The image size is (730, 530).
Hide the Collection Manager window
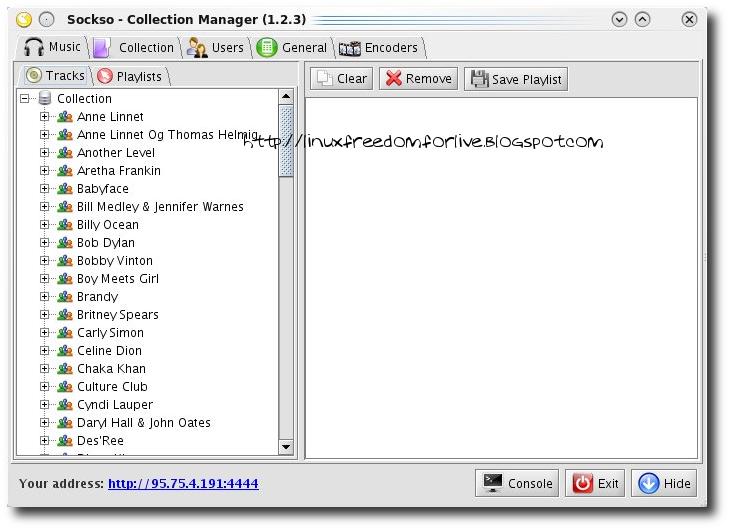664,483
